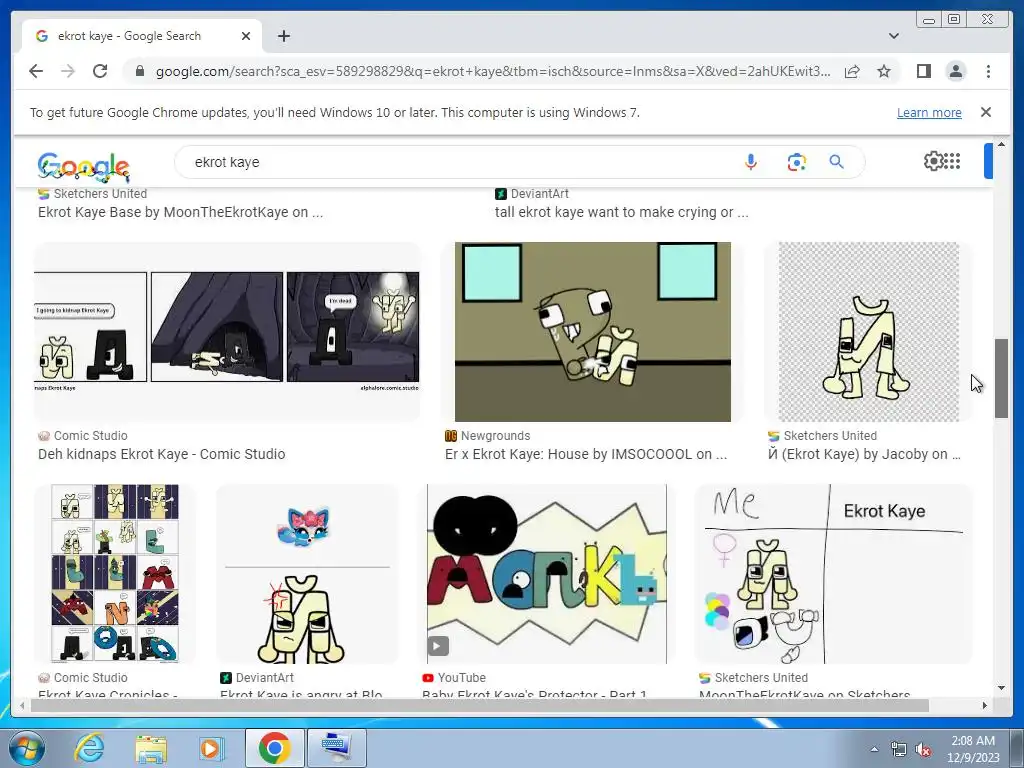Click the browser forward arrow

click(x=68, y=71)
